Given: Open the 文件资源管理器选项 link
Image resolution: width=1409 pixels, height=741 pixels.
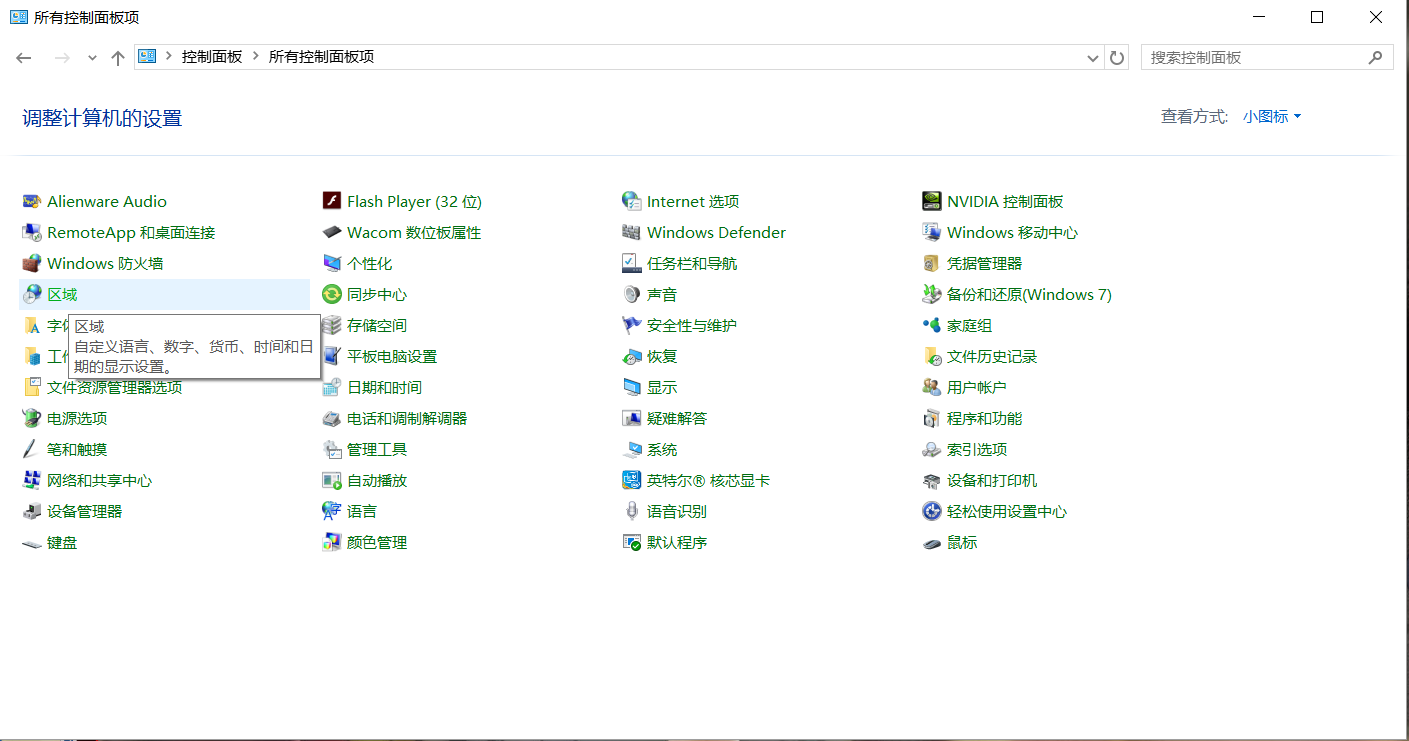Looking at the screenshot, I should click(x=114, y=387).
